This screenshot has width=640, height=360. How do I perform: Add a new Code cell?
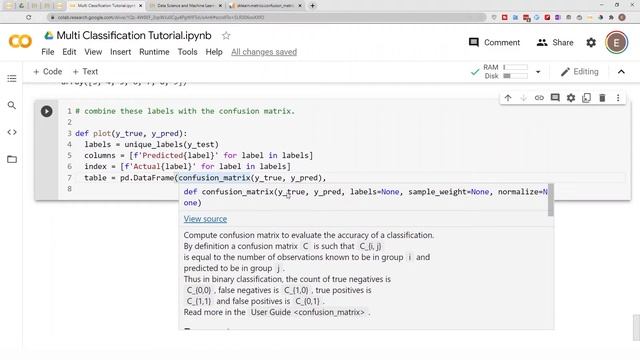point(47,71)
